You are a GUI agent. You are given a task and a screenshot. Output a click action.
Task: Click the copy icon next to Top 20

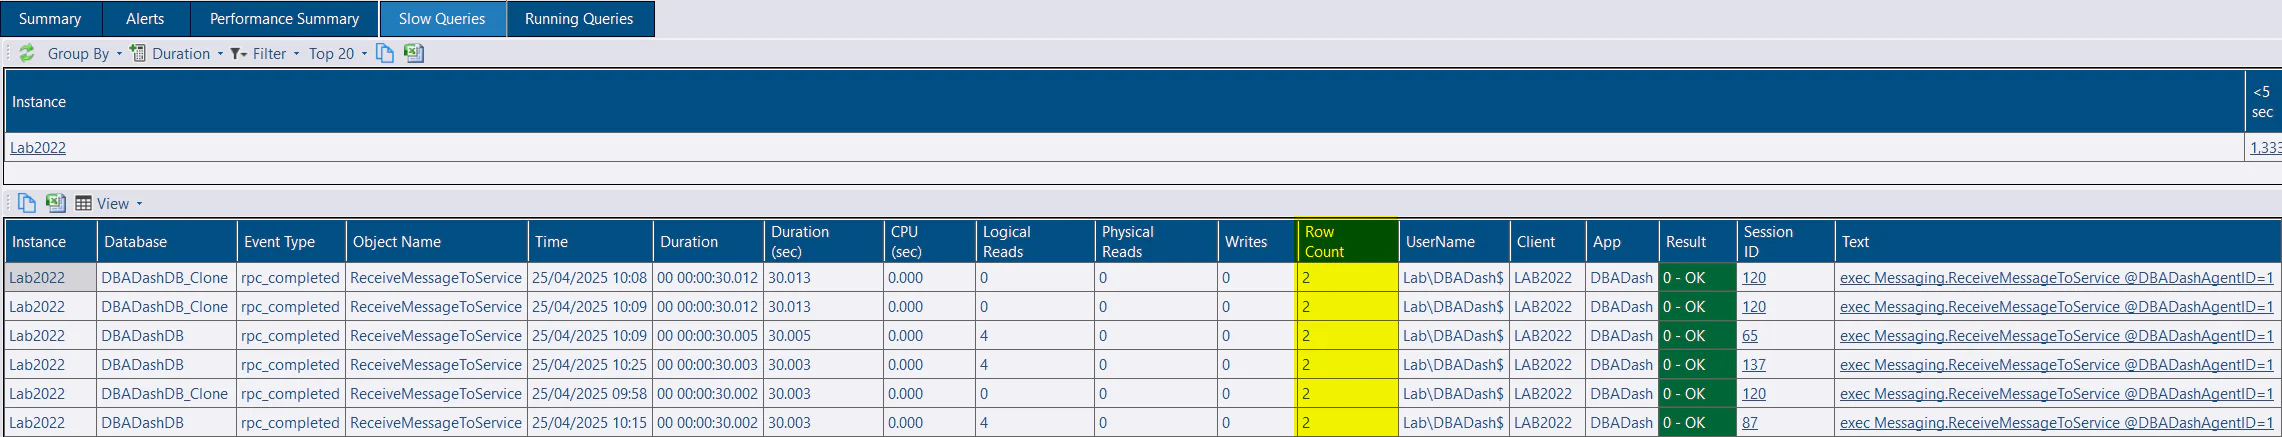[385, 53]
